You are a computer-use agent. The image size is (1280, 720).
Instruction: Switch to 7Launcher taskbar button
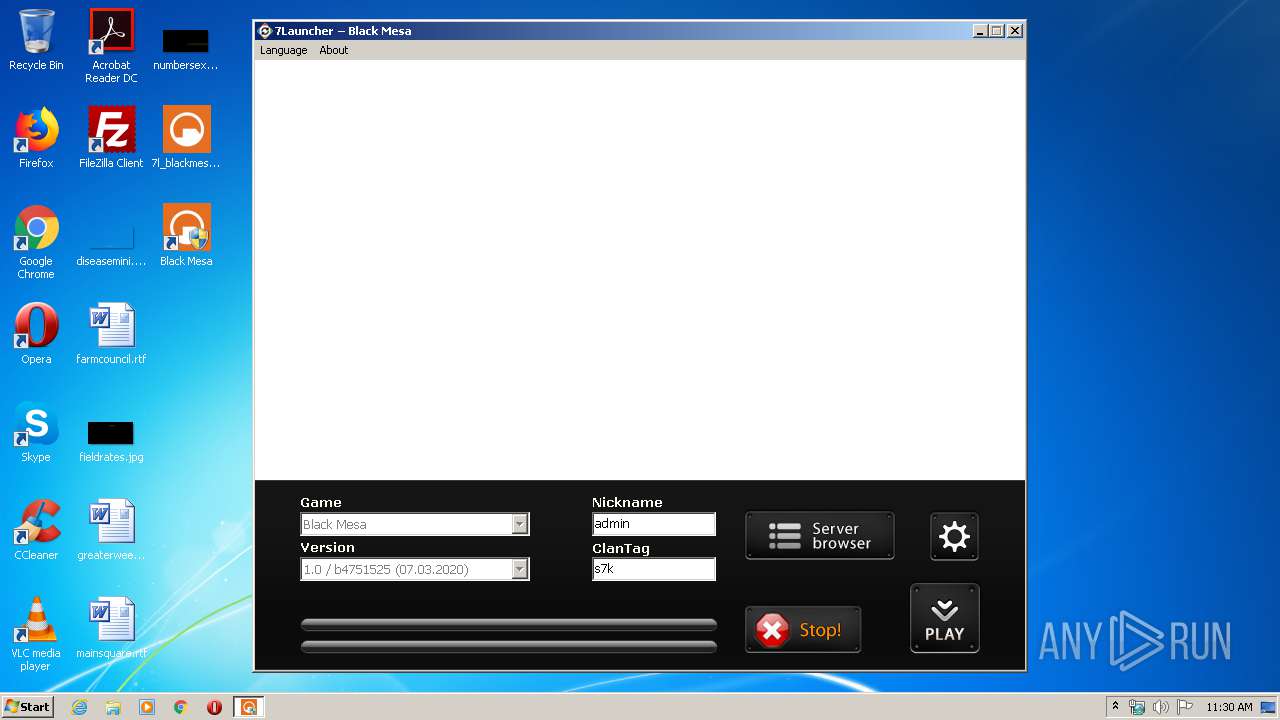pyautogui.click(x=249, y=706)
